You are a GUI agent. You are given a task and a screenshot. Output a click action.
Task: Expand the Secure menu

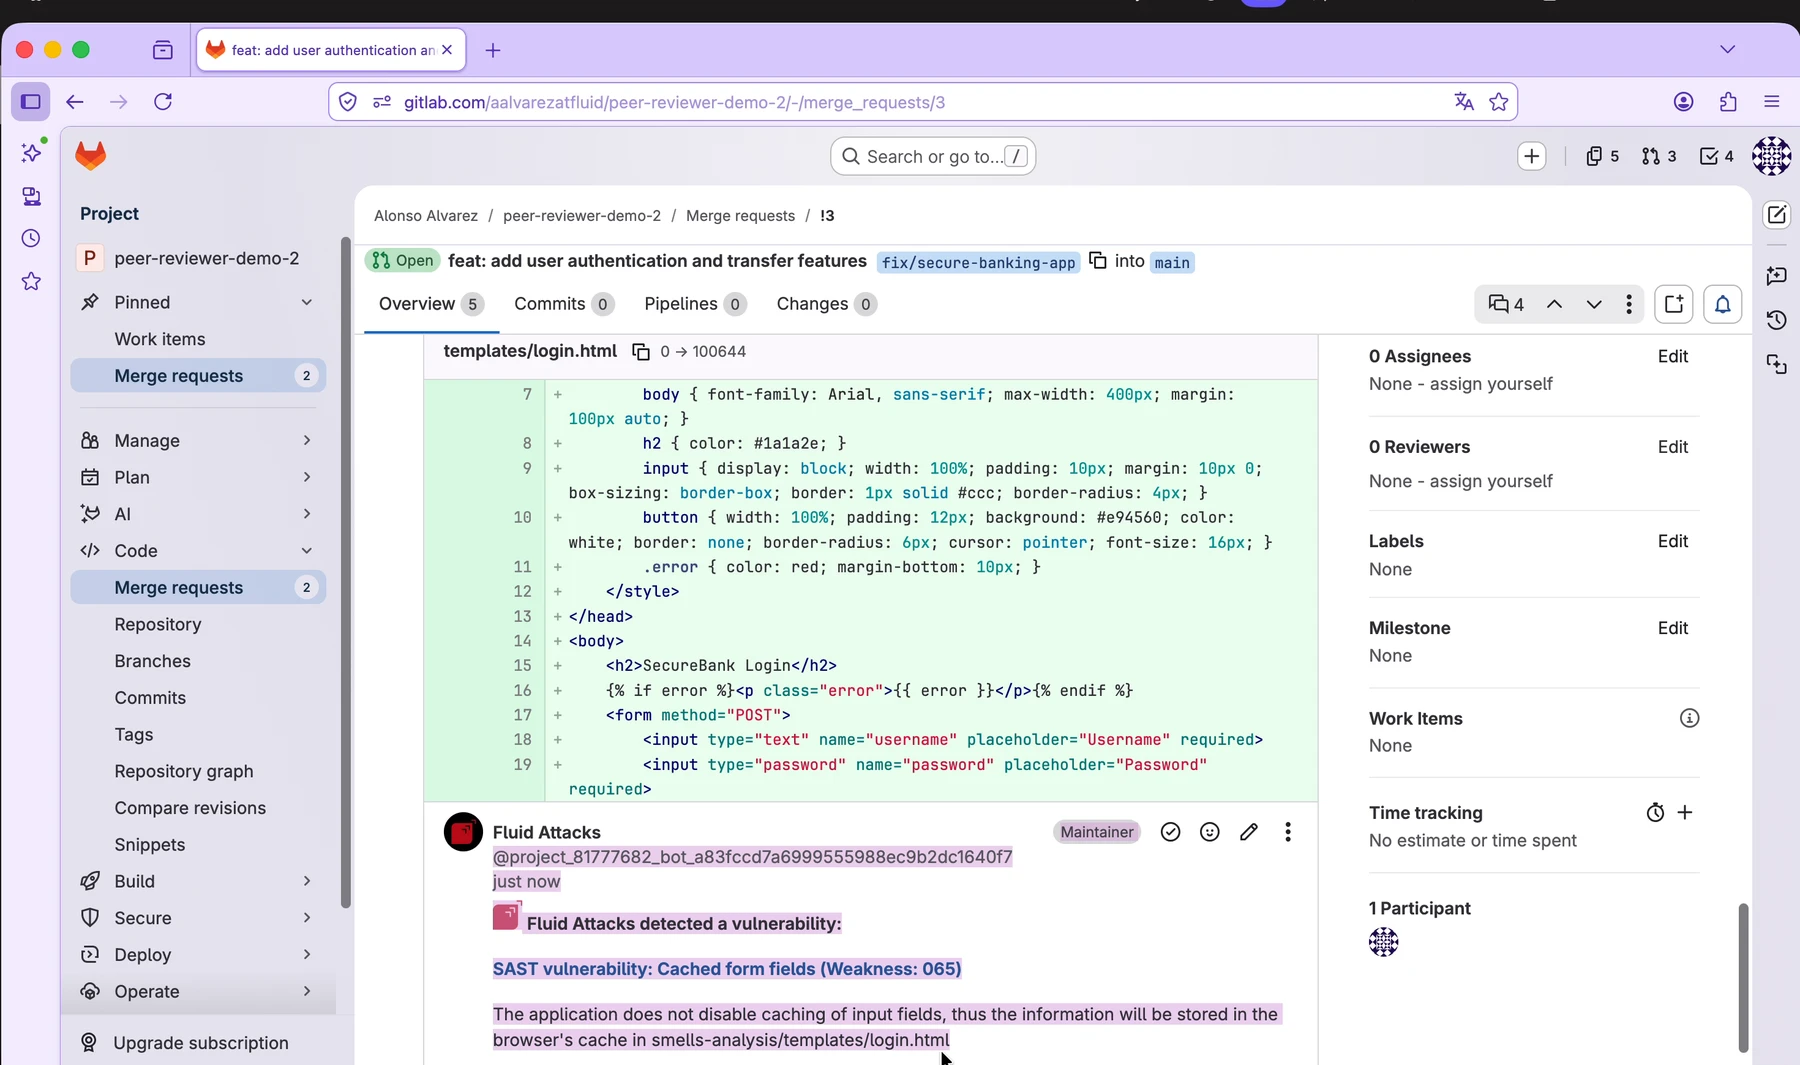(x=198, y=918)
